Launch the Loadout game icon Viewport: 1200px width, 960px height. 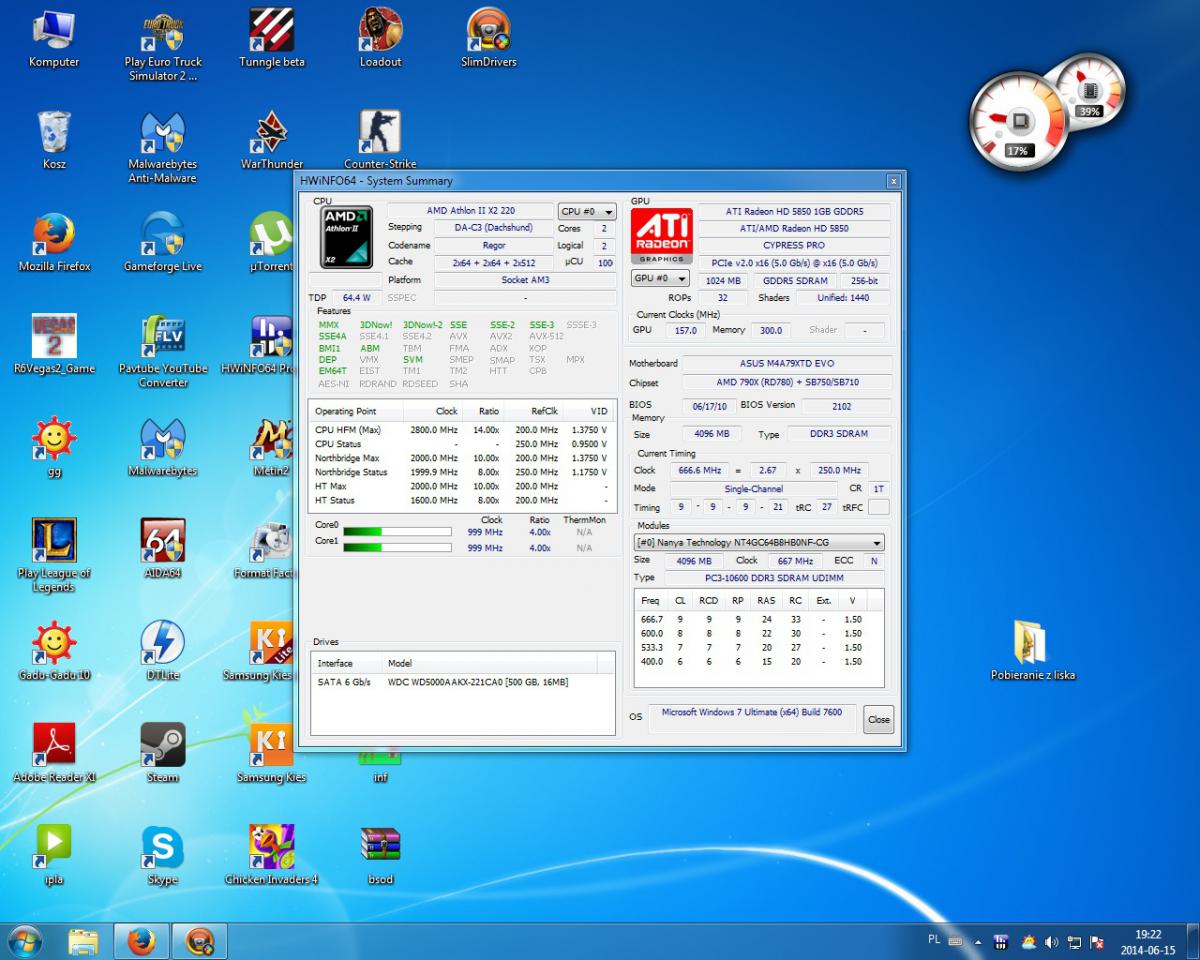click(x=380, y=38)
